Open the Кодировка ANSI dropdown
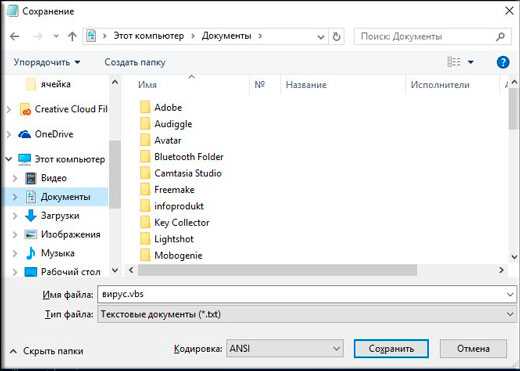The width and height of the screenshot is (520, 371). click(285, 349)
